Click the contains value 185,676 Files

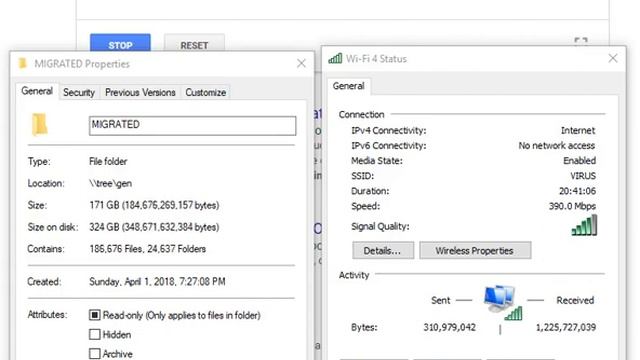(x=147, y=249)
